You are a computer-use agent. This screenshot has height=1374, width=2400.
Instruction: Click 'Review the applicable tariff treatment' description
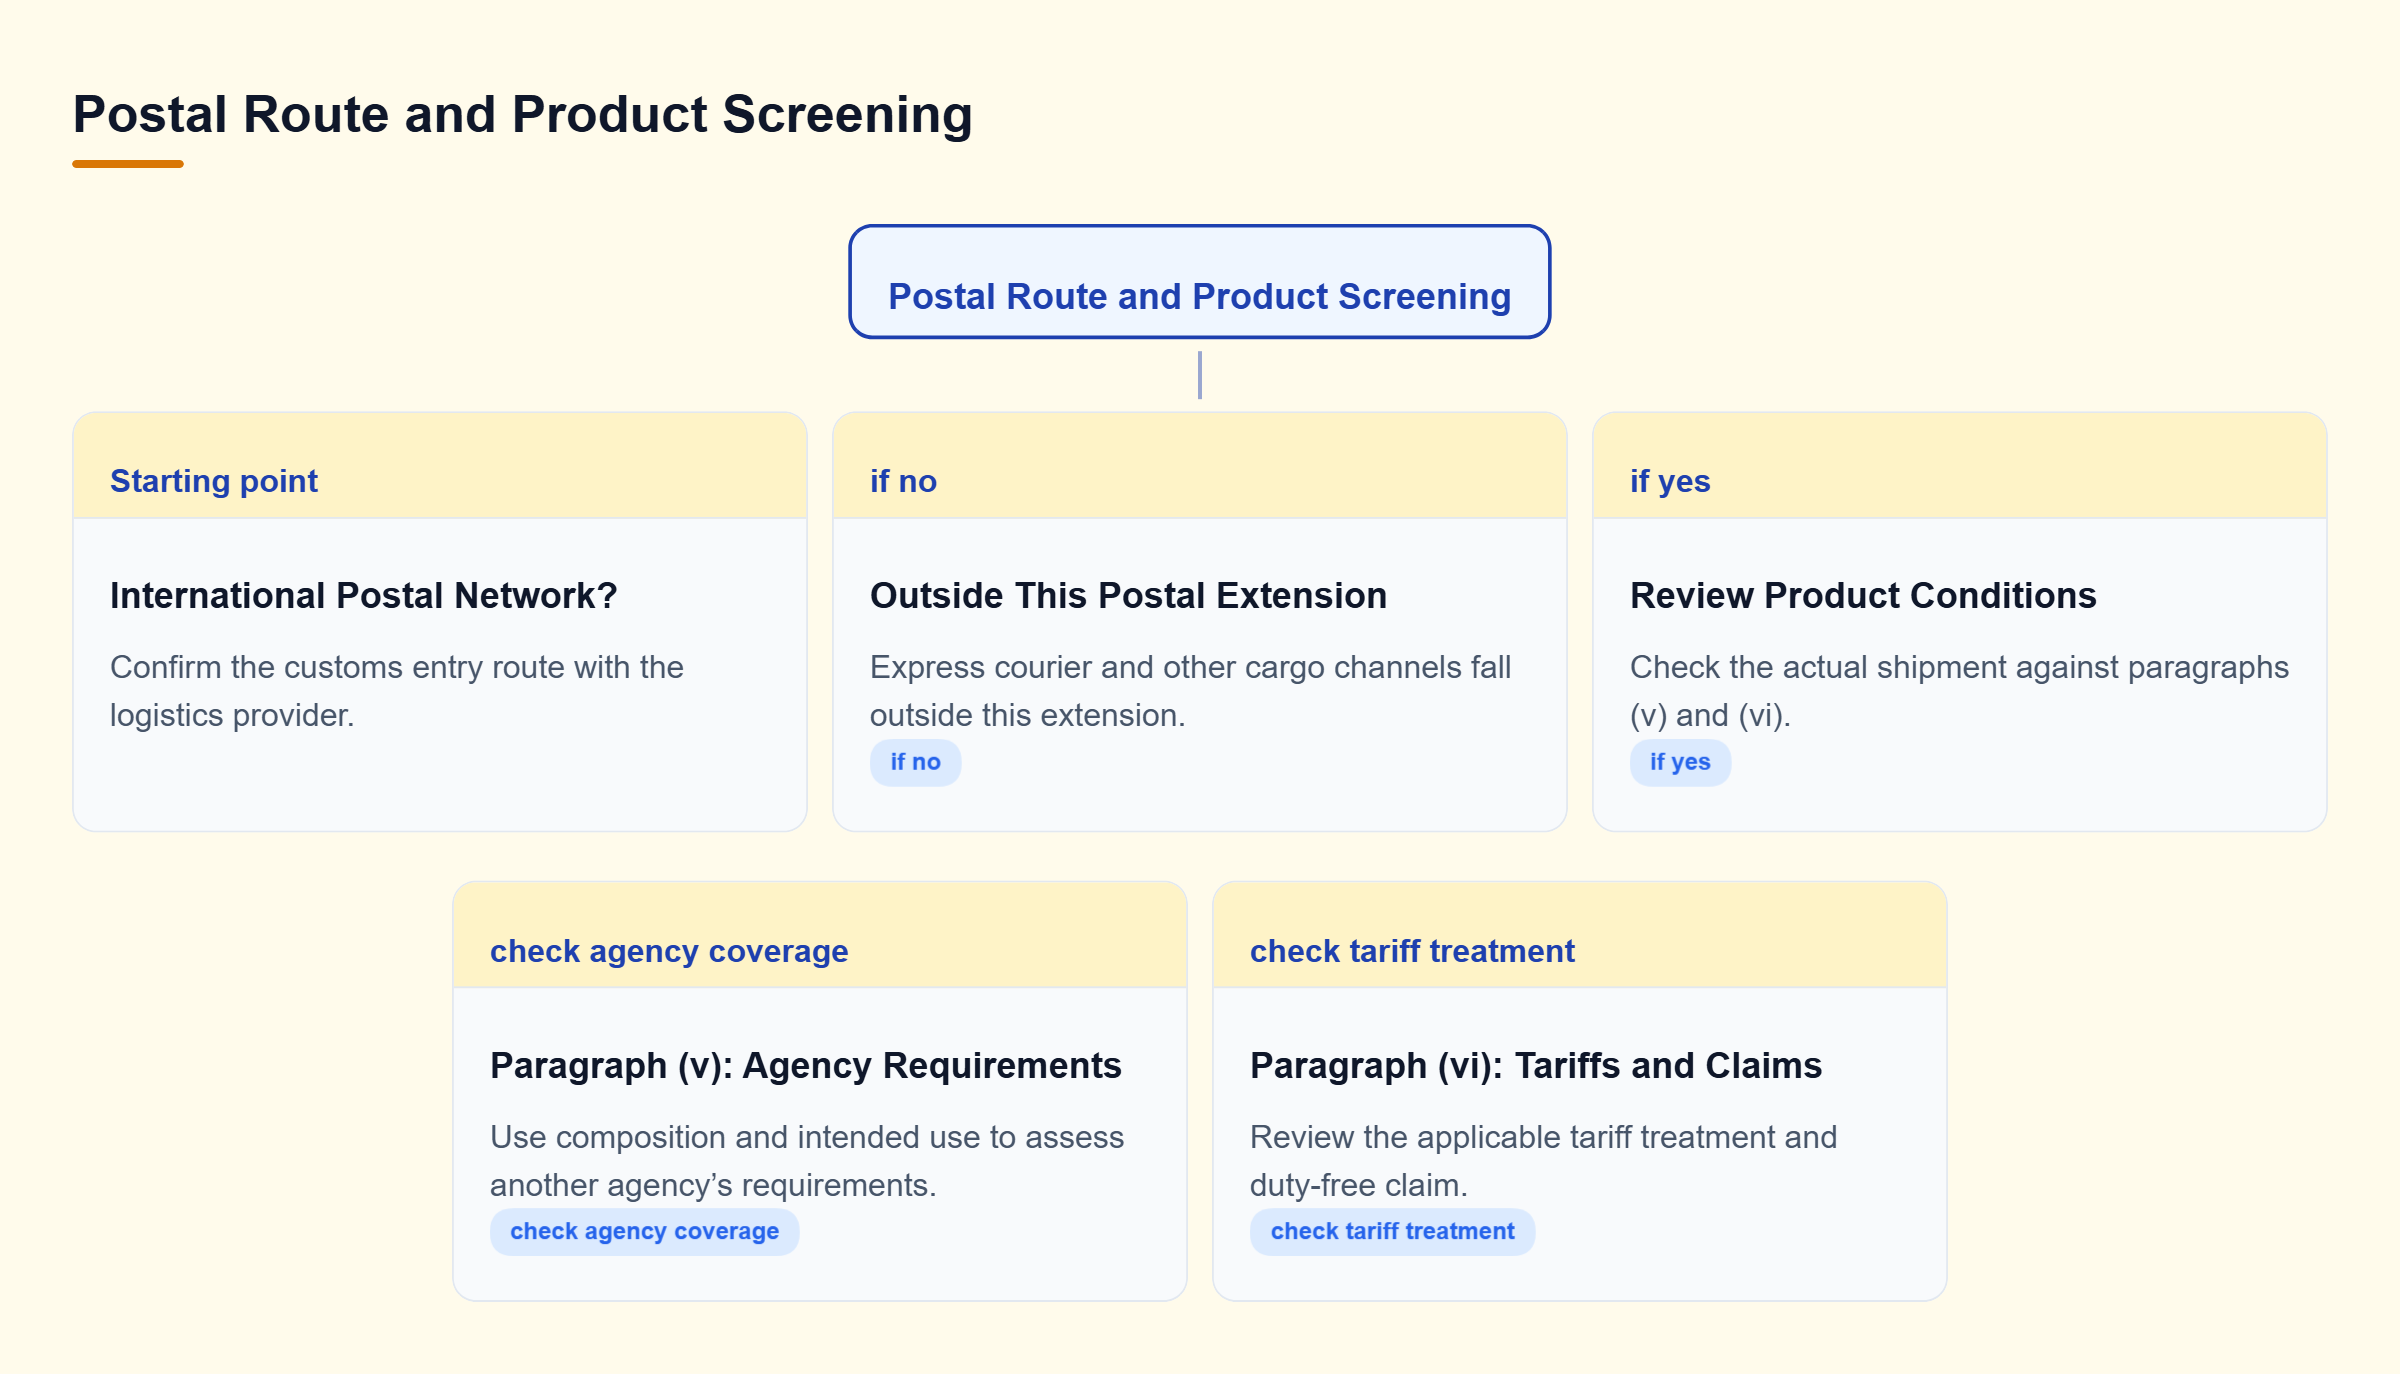coord(1543,1161)
